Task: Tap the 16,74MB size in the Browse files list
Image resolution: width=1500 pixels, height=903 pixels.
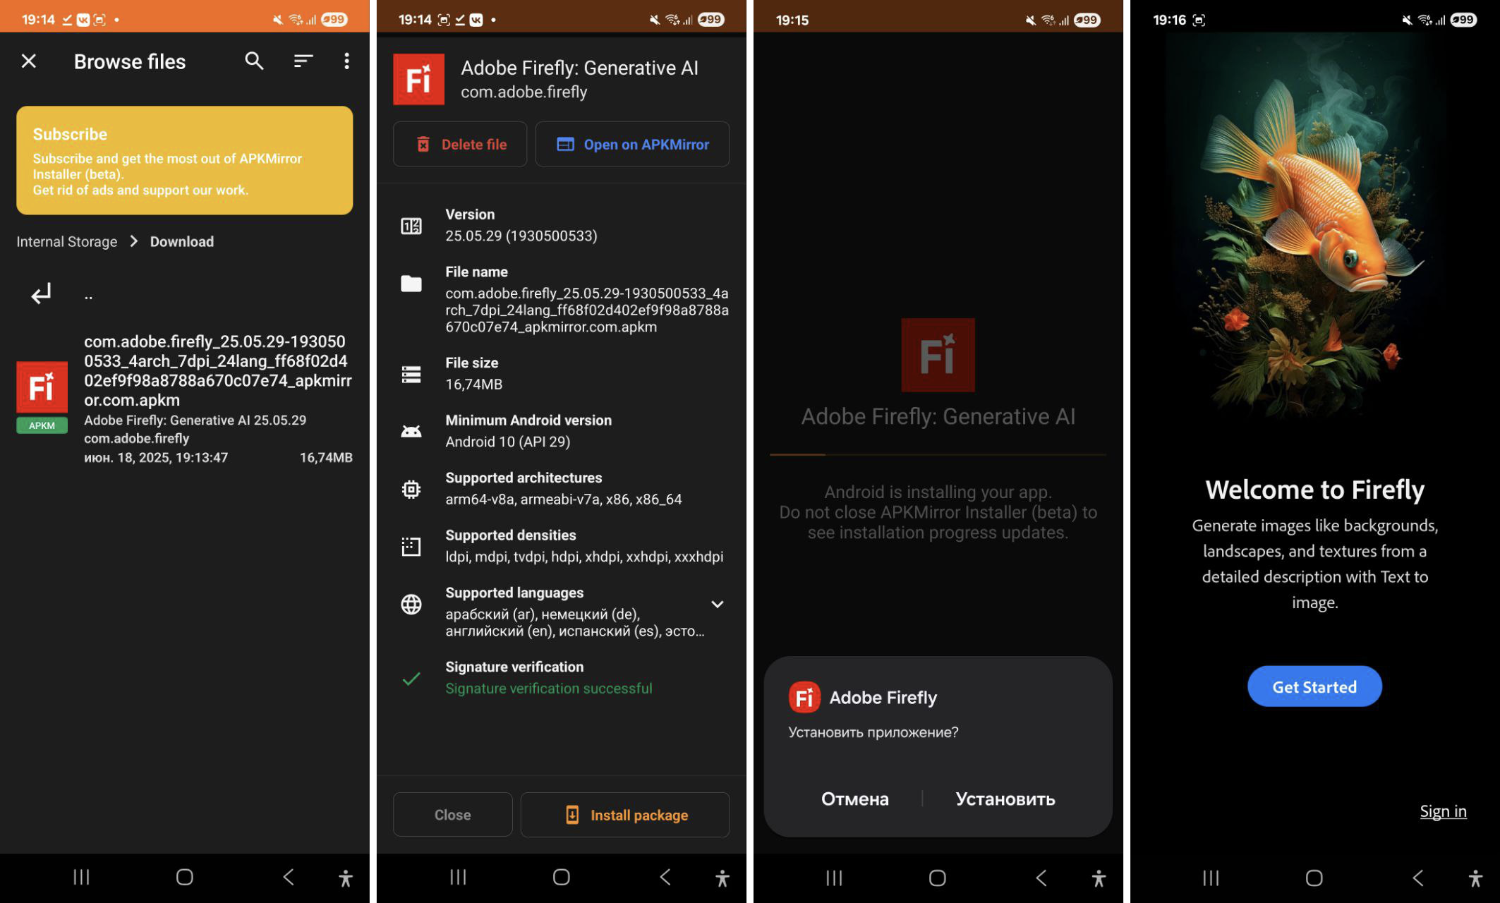Action: tap(326, 458)
